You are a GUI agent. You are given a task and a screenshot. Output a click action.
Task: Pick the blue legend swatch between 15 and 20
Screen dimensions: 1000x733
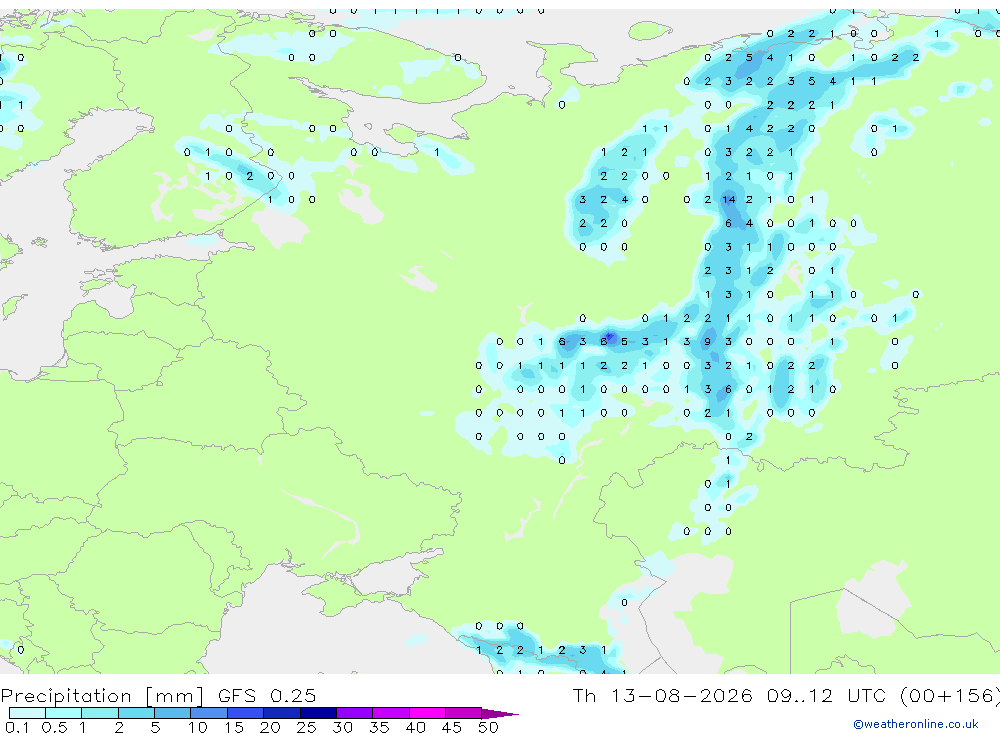(x=246, y=713)
